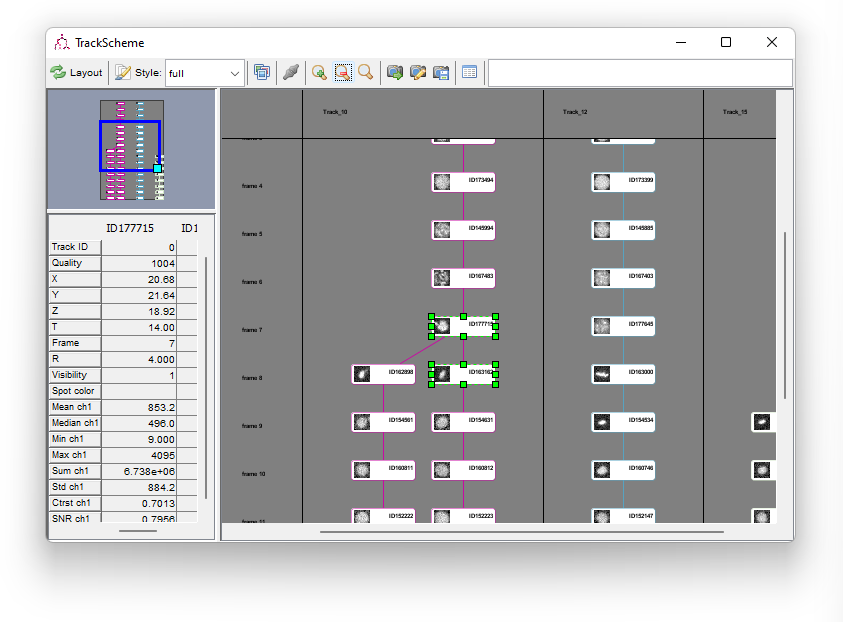Viewport: 843px width, 622px height.
Task: Click the graph panel vertical scrollbar
Action: click(785, 316)
